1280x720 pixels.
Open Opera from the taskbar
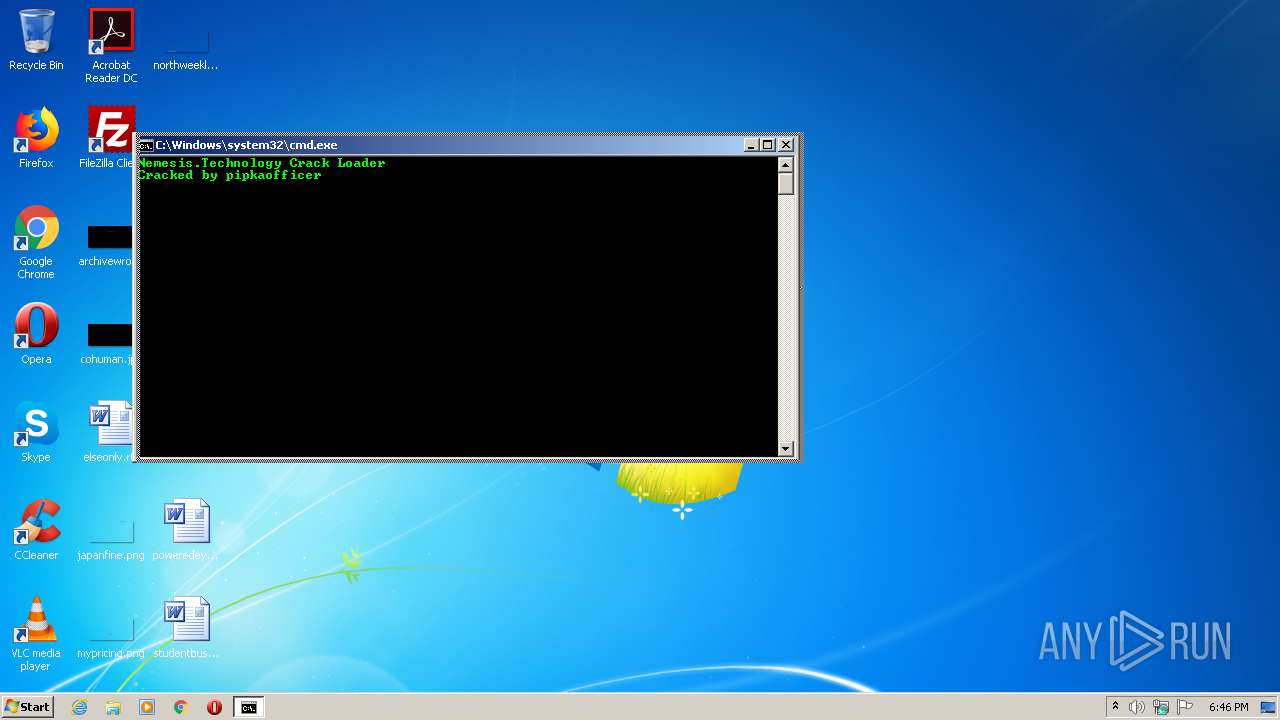click(x=214, y=707)
